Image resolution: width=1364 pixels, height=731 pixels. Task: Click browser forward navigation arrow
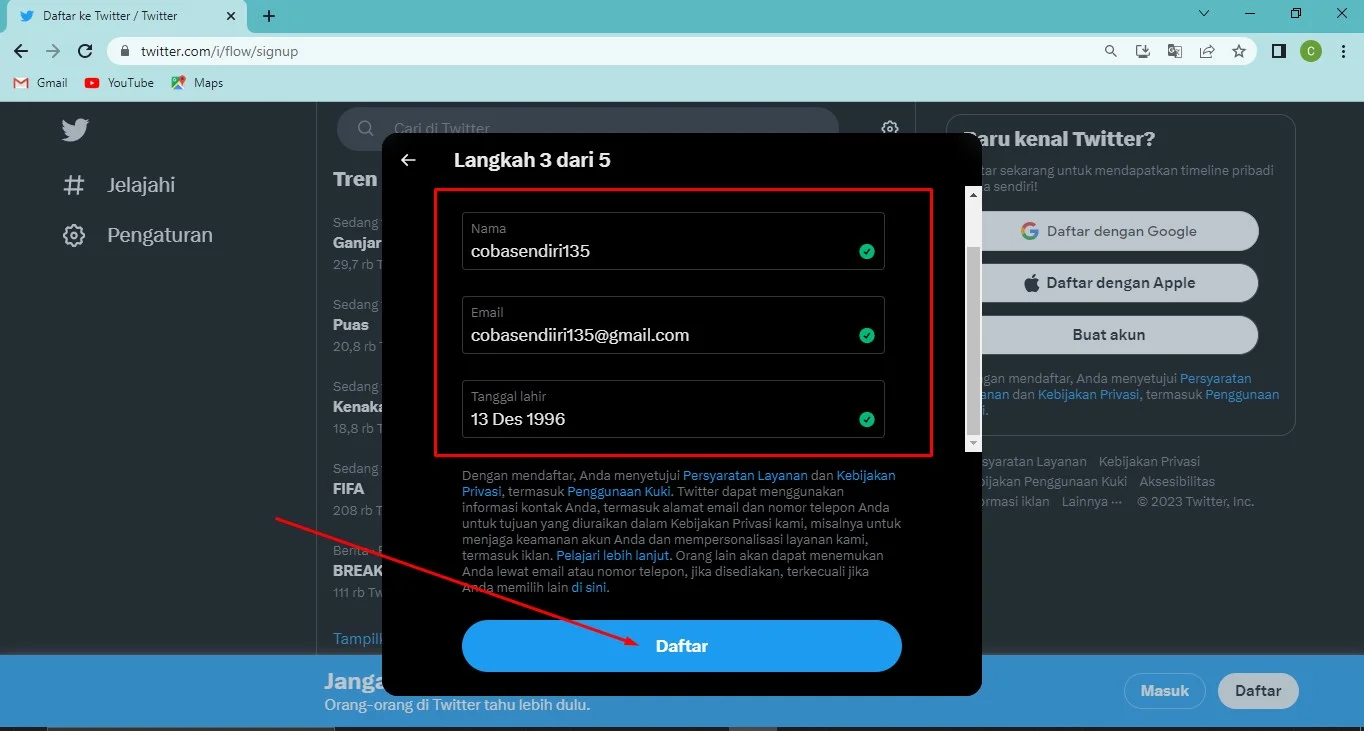pyautogui.click(x=53, y=51)
